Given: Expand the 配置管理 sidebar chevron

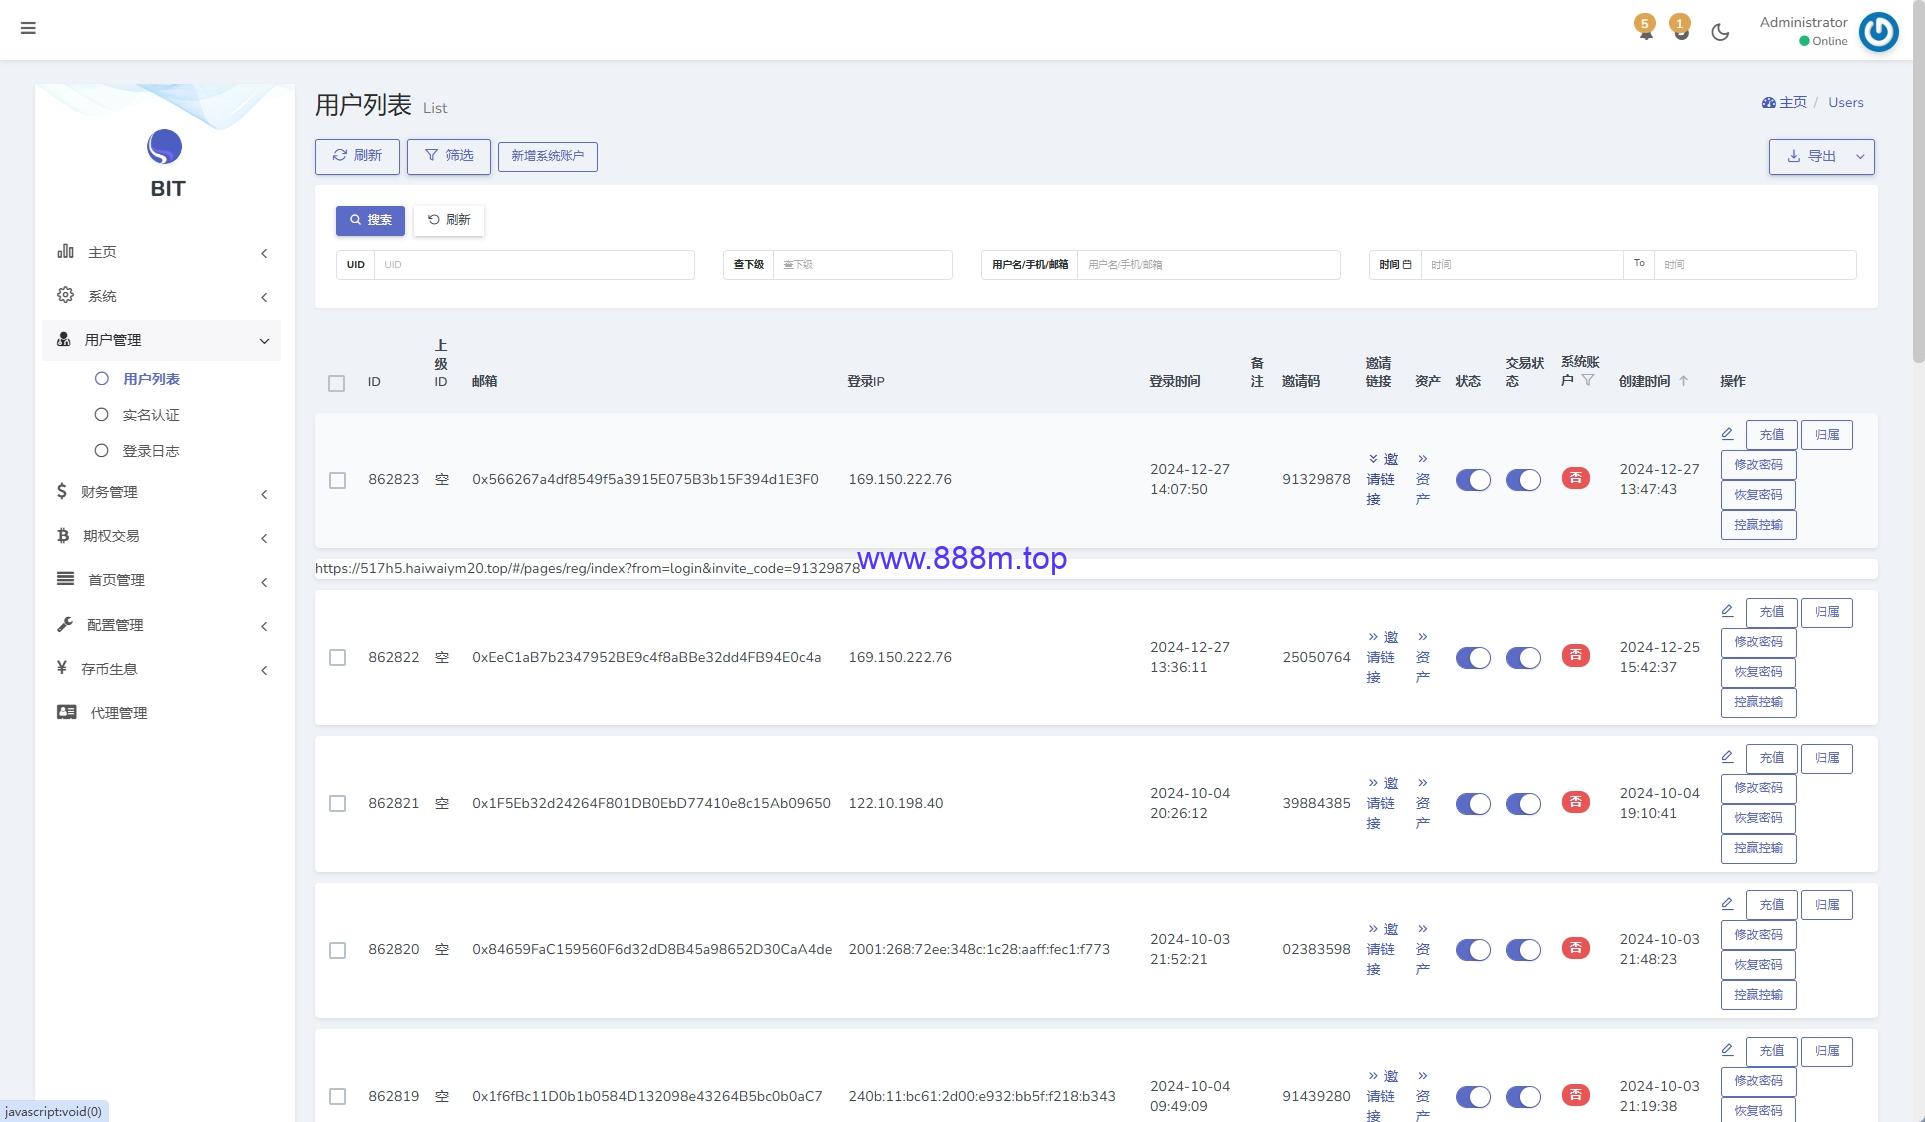Looking at the screenshot, I should click(264, 626).
